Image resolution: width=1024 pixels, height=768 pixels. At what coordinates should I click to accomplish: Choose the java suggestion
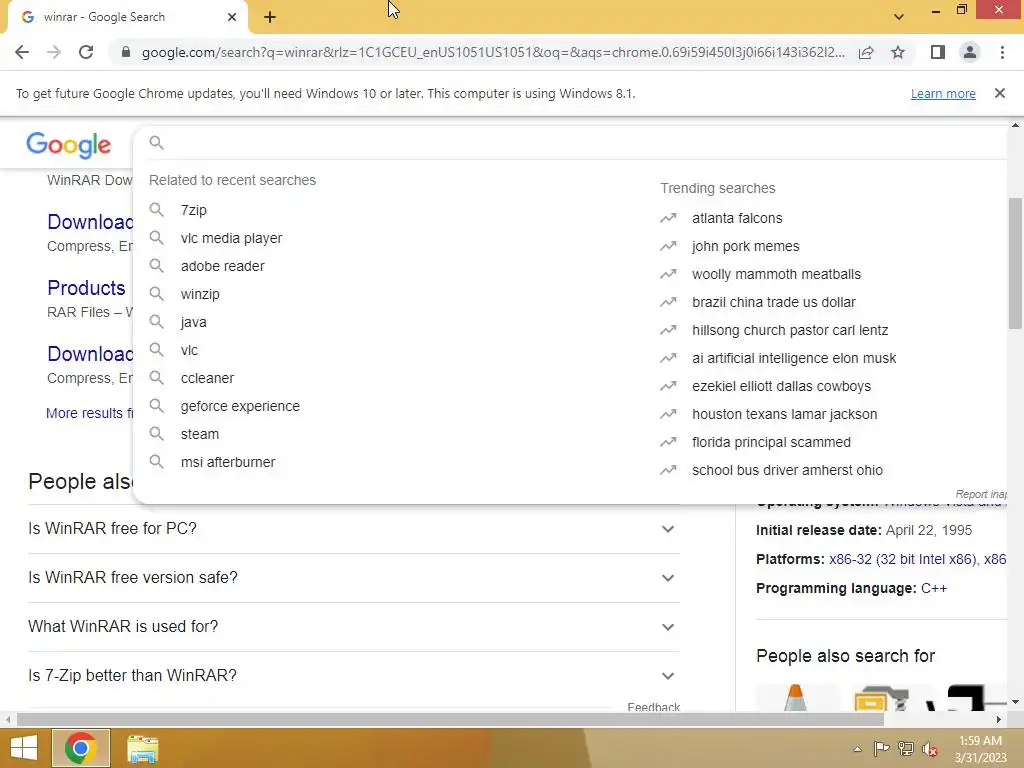point(193,323)
